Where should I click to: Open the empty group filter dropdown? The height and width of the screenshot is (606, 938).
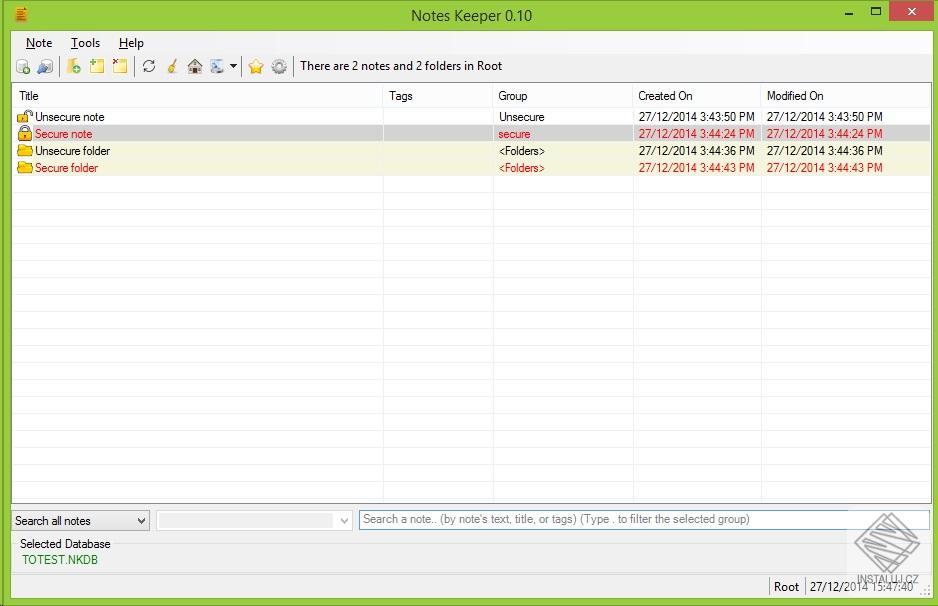(x=254, y=520)
